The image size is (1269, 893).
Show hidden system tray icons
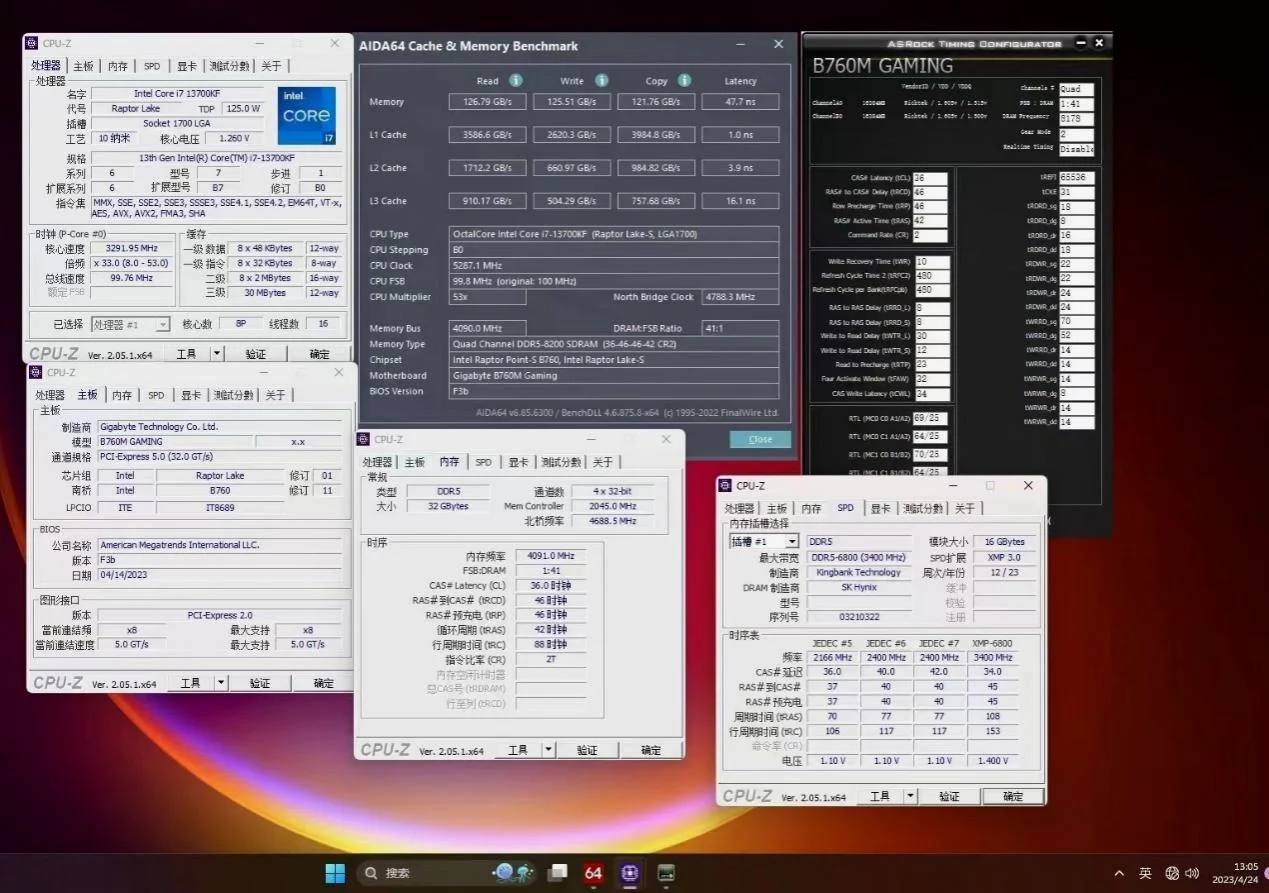point(1119,873)
